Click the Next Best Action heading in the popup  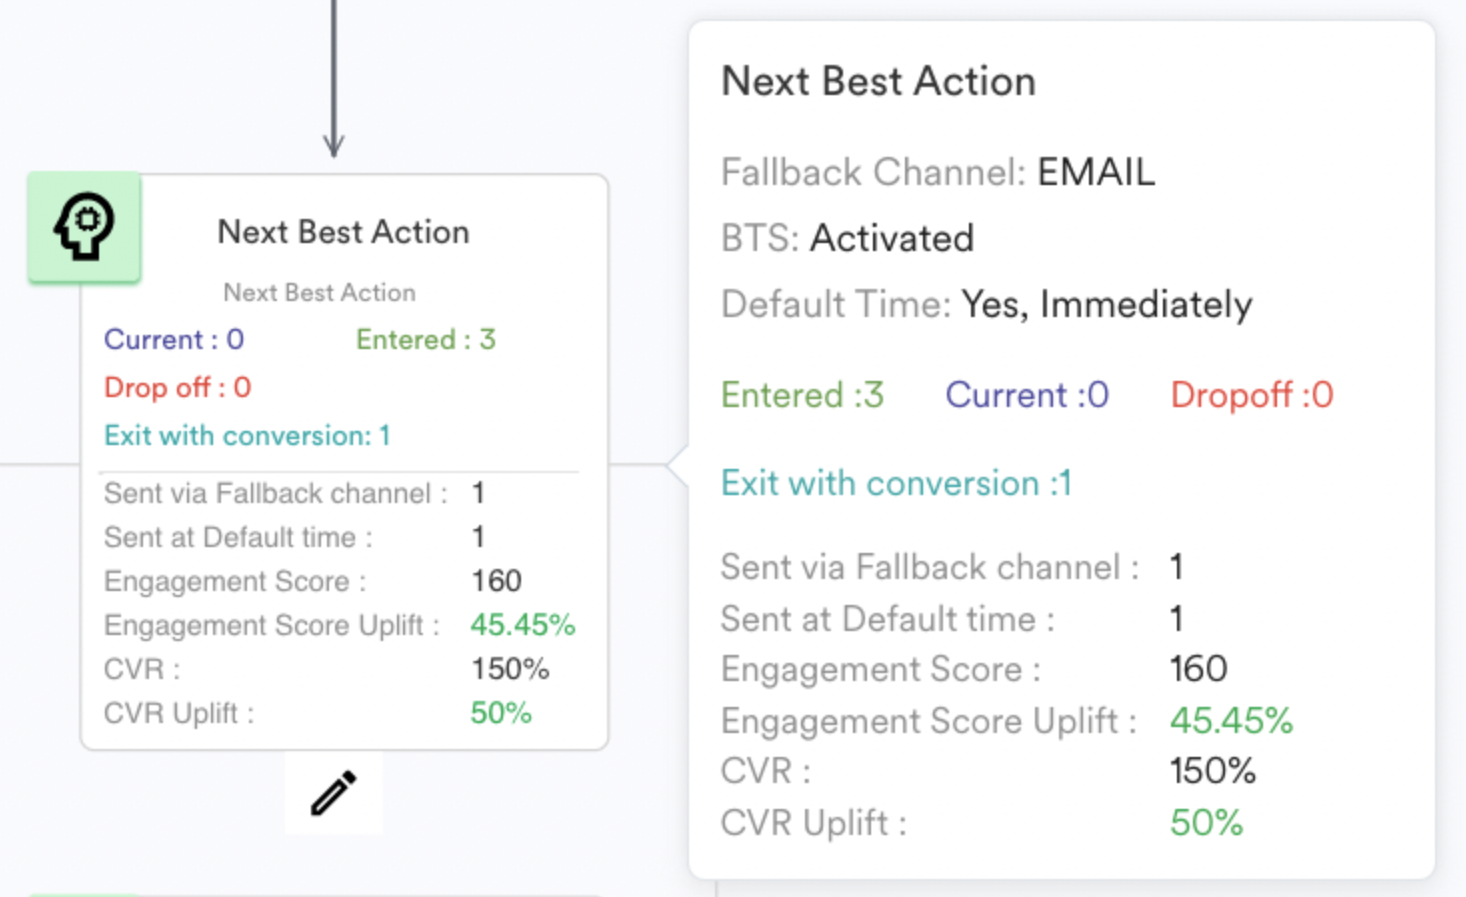point(878,82)
